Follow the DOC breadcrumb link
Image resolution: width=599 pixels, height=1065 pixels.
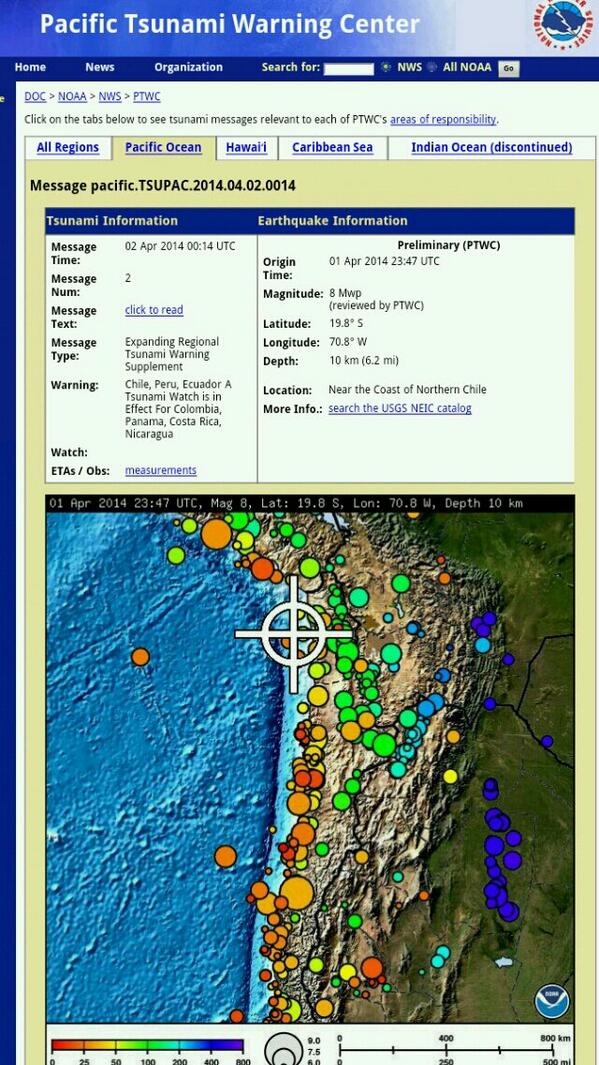pos(35,96)
